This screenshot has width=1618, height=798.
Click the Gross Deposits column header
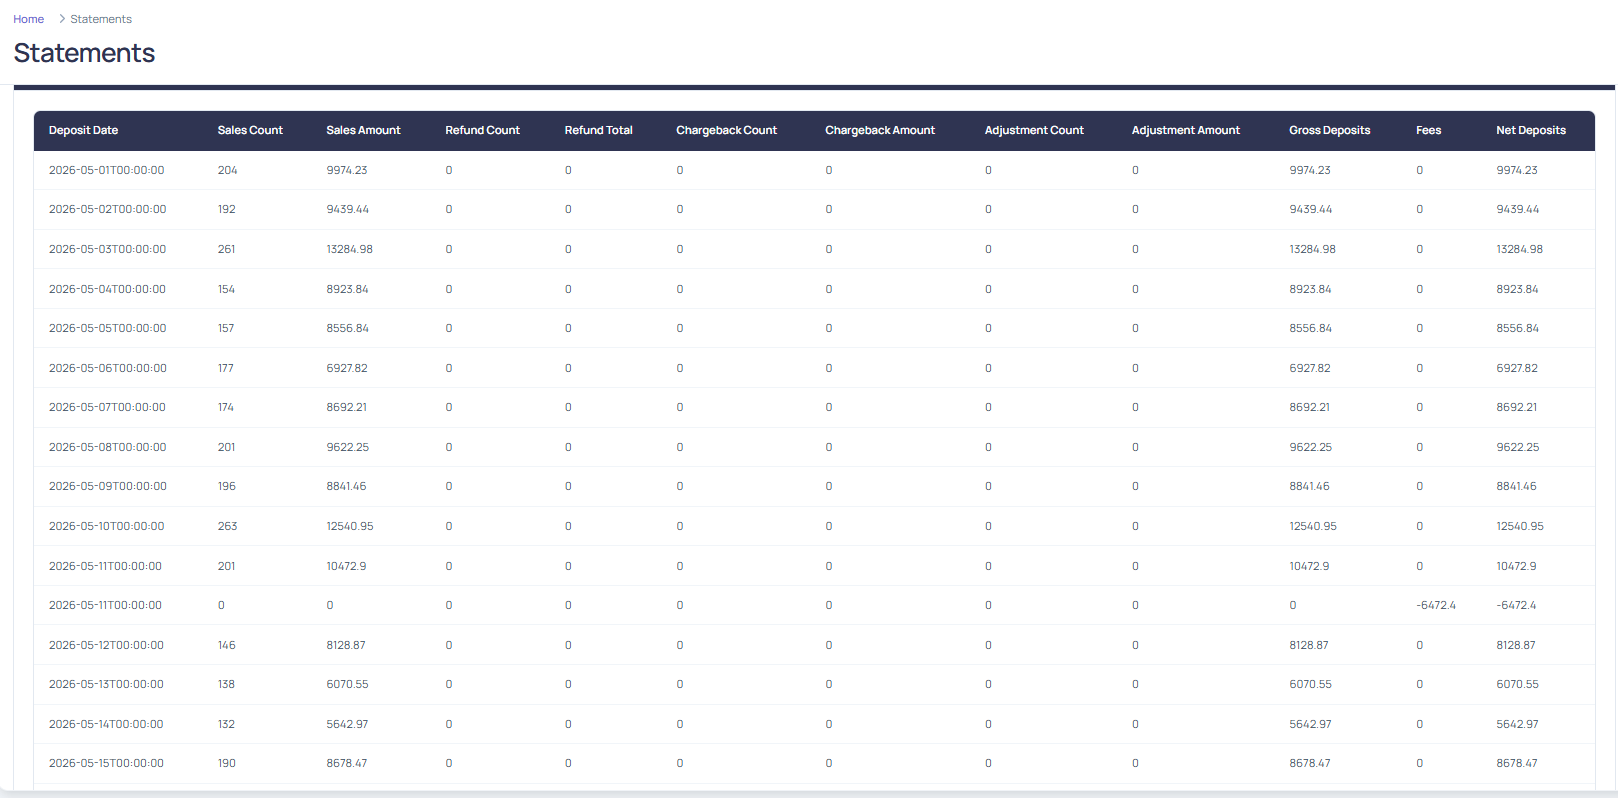[x=1329, y=130]
